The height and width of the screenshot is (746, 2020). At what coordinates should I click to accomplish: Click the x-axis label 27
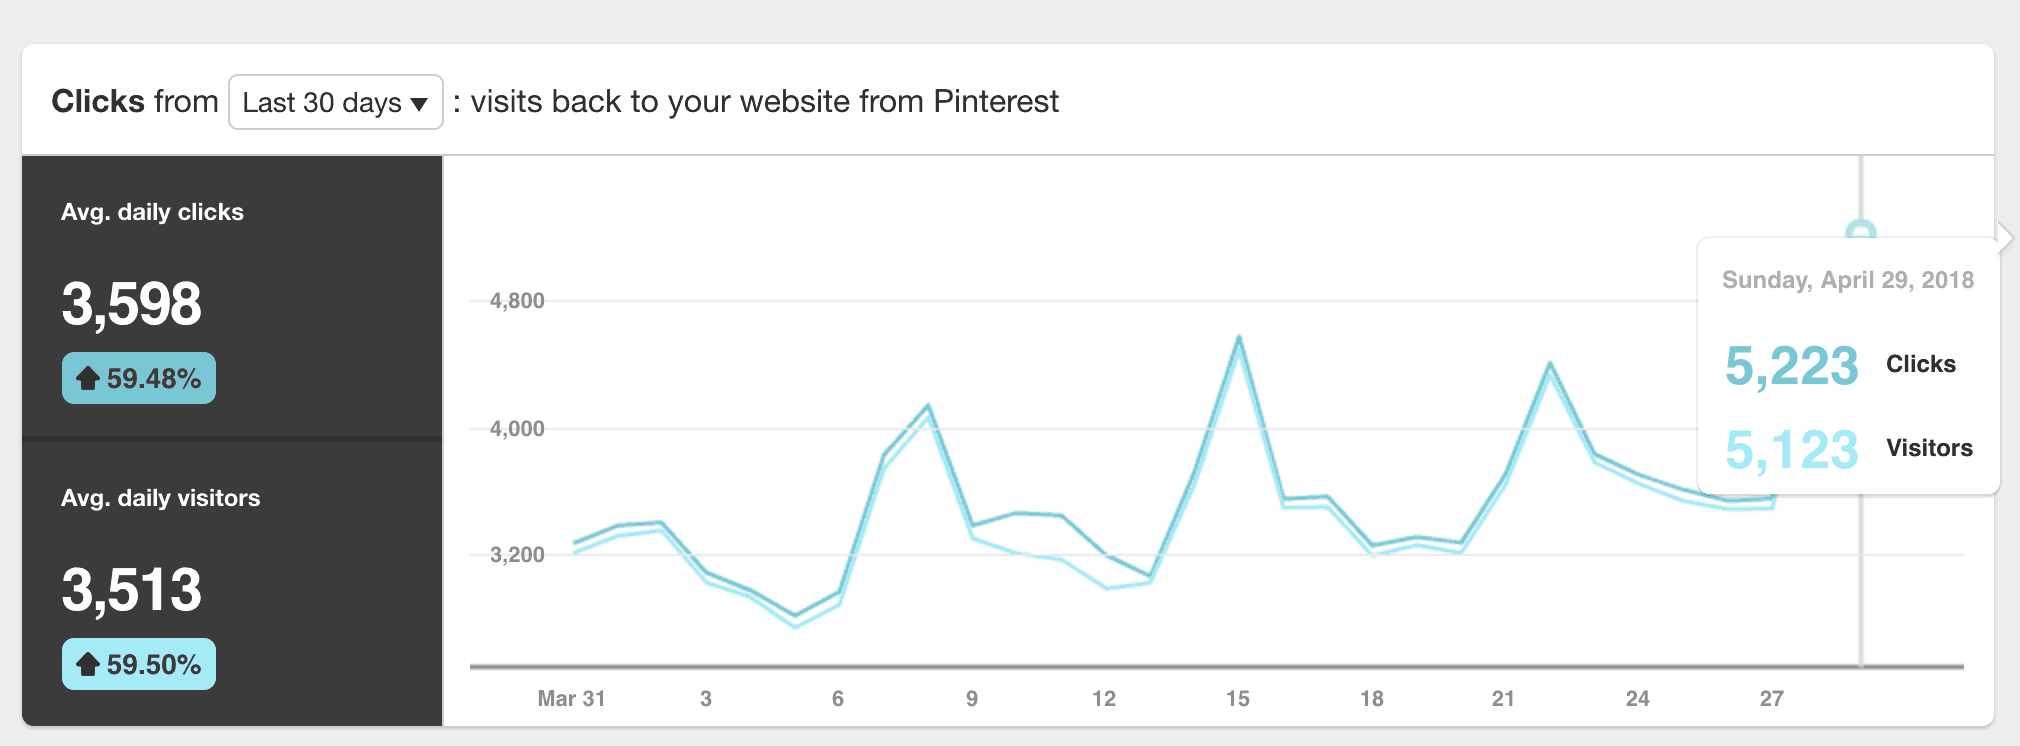pyautogui.click(x=1771, y=699)
